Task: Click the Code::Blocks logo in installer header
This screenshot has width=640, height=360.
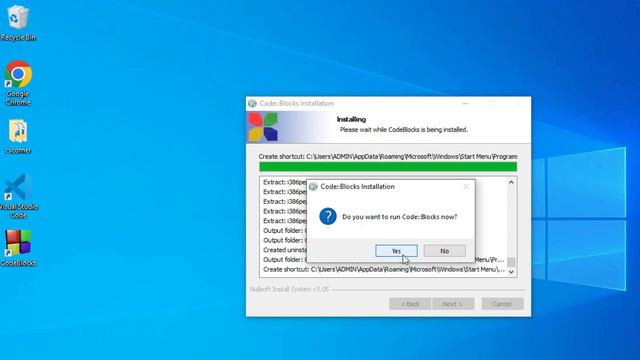Action: coord(263,127)
